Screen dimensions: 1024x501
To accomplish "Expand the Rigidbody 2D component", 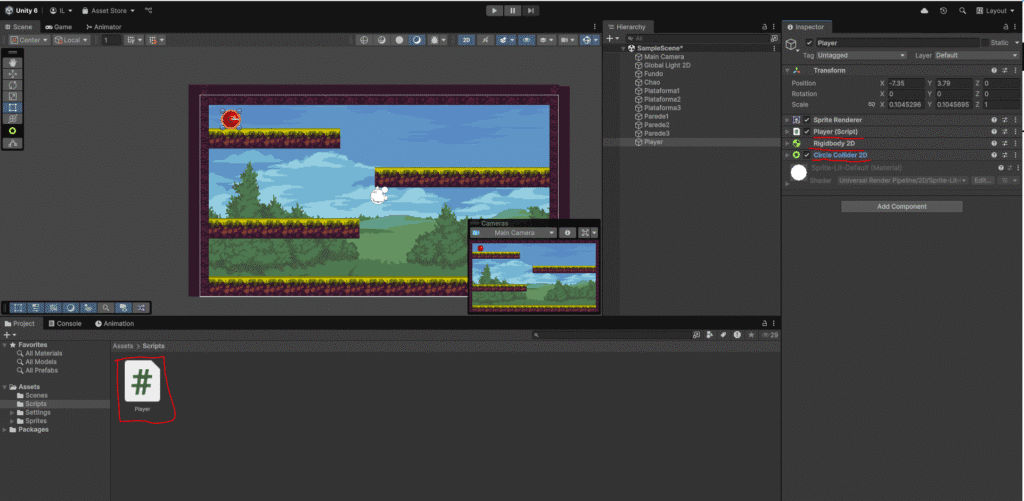I will point(788,143).
